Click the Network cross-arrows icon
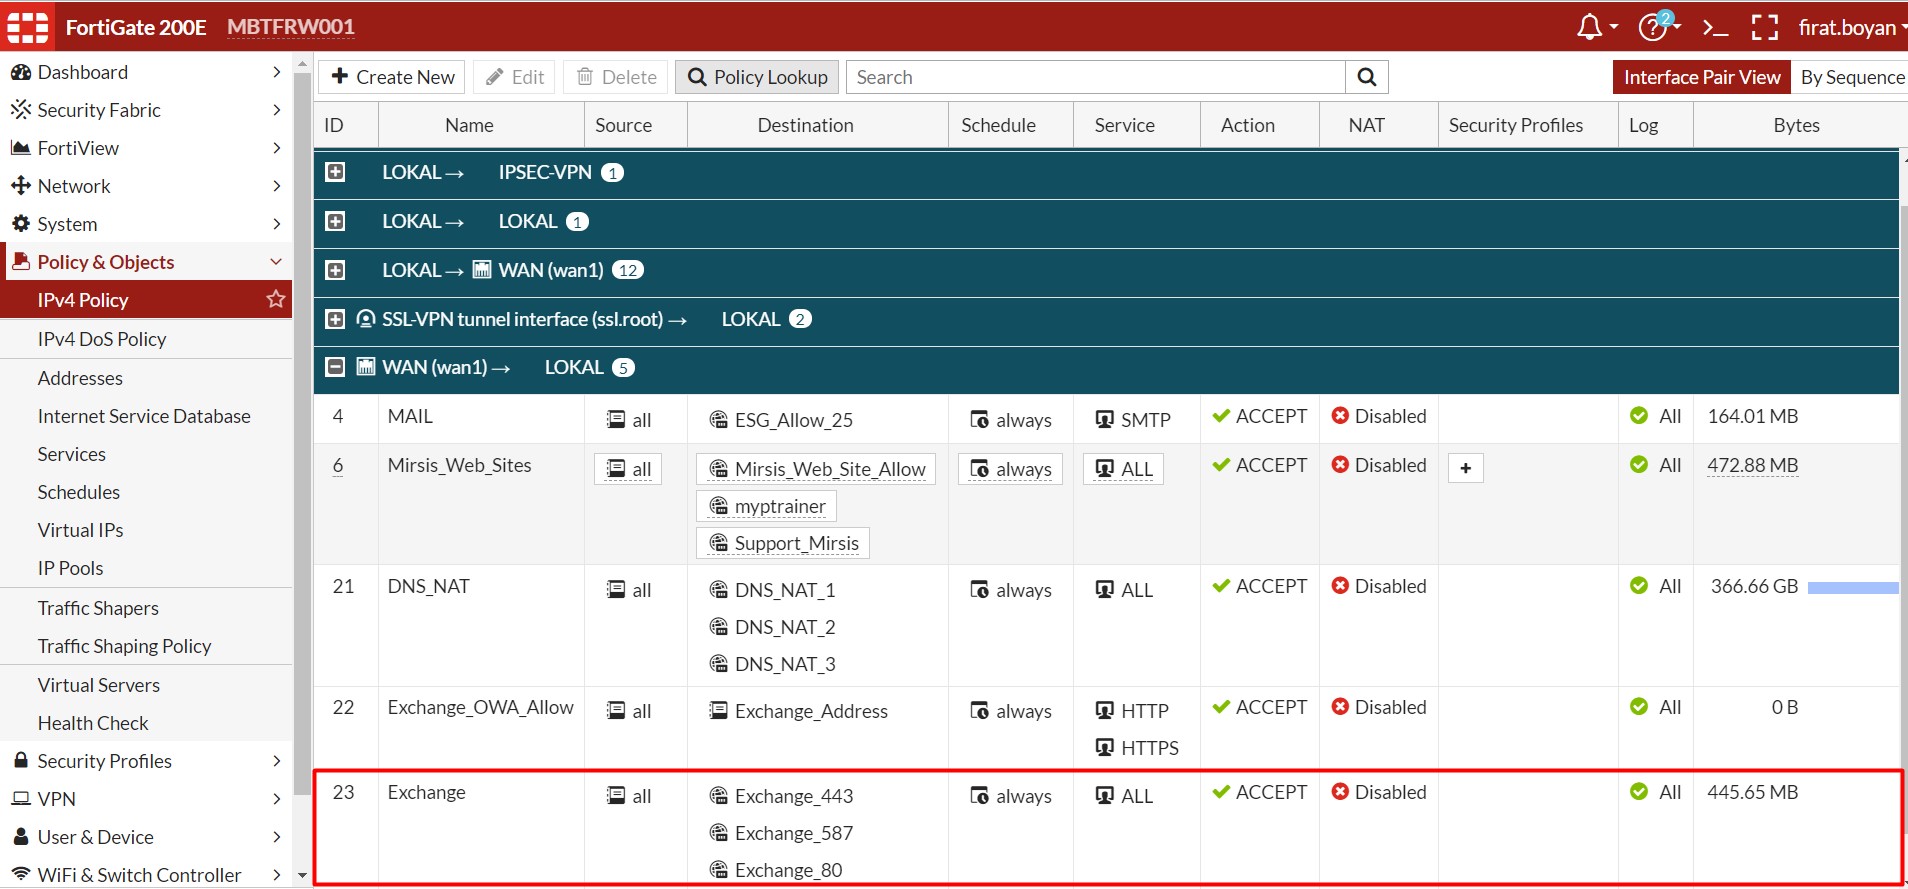This screenshot has width=1908, height=889. (x=20, y=186)
